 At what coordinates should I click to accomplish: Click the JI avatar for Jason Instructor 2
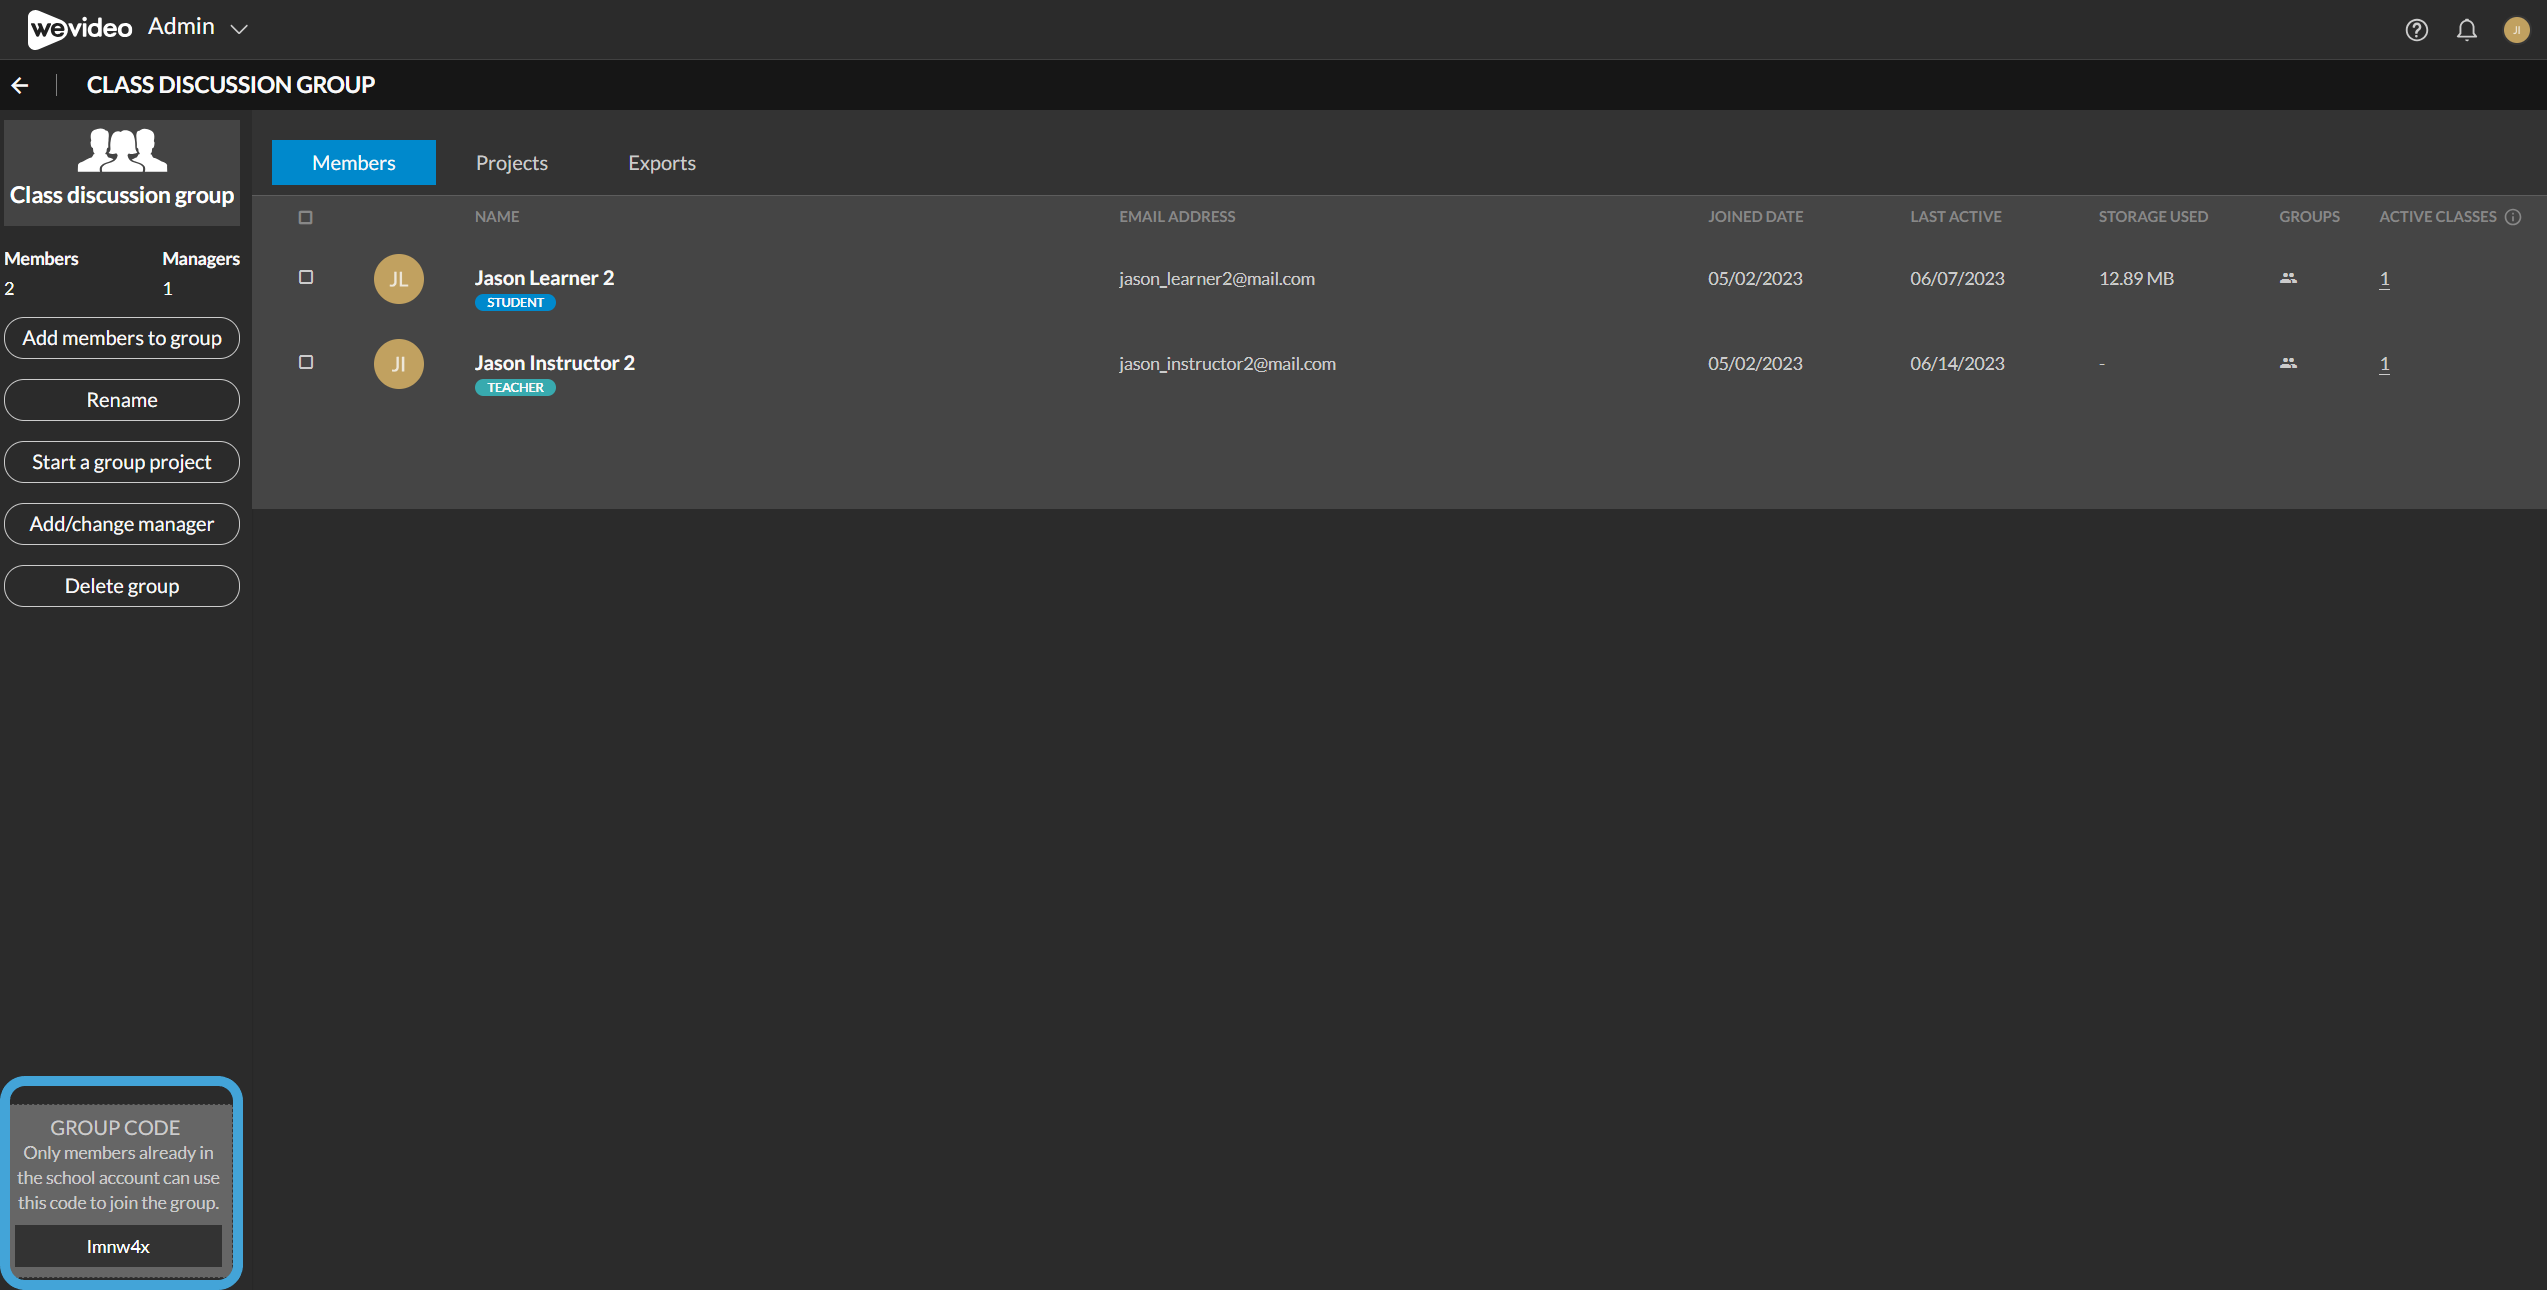pos(399,364)
